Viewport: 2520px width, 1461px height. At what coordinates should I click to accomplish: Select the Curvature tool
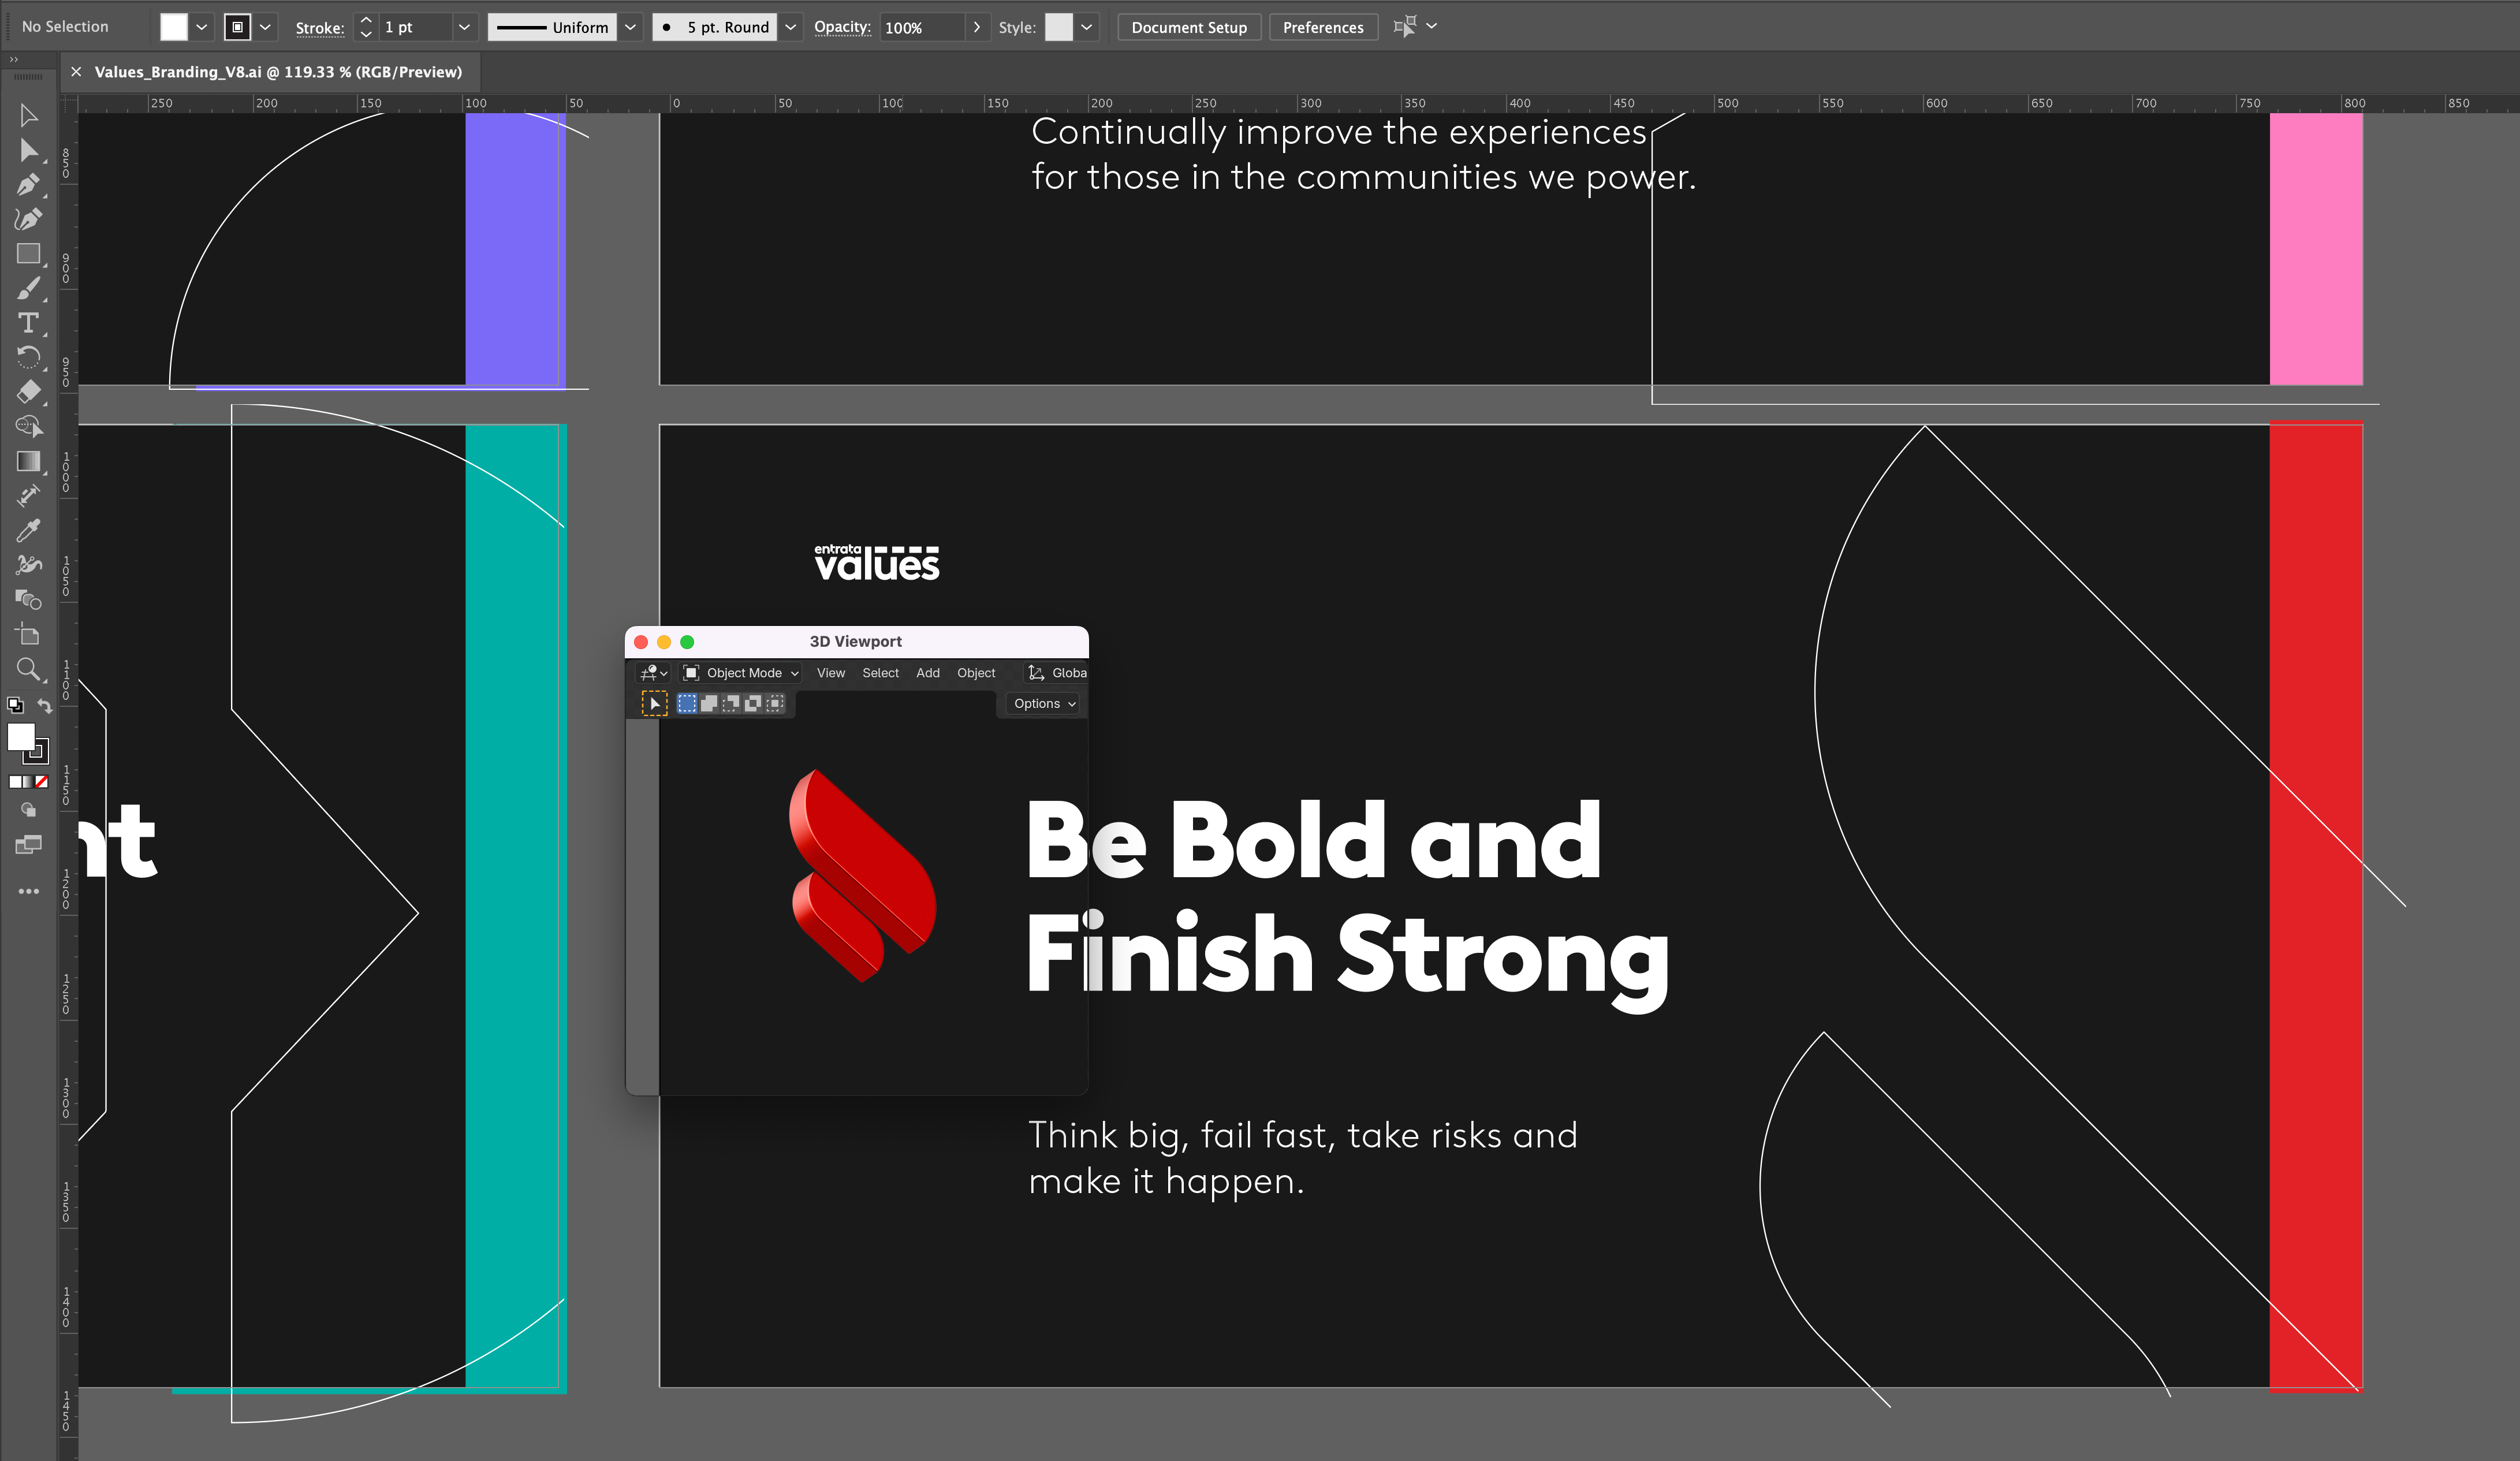point(28,219)
